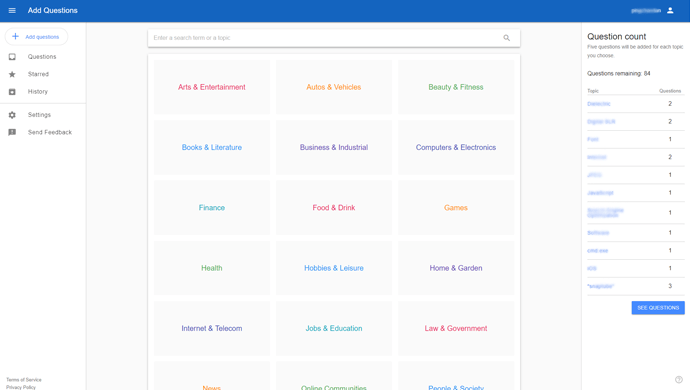Screen dimensions: 690x390
Task: Choose the Law & Government topic card
Action: click(456, 328)
